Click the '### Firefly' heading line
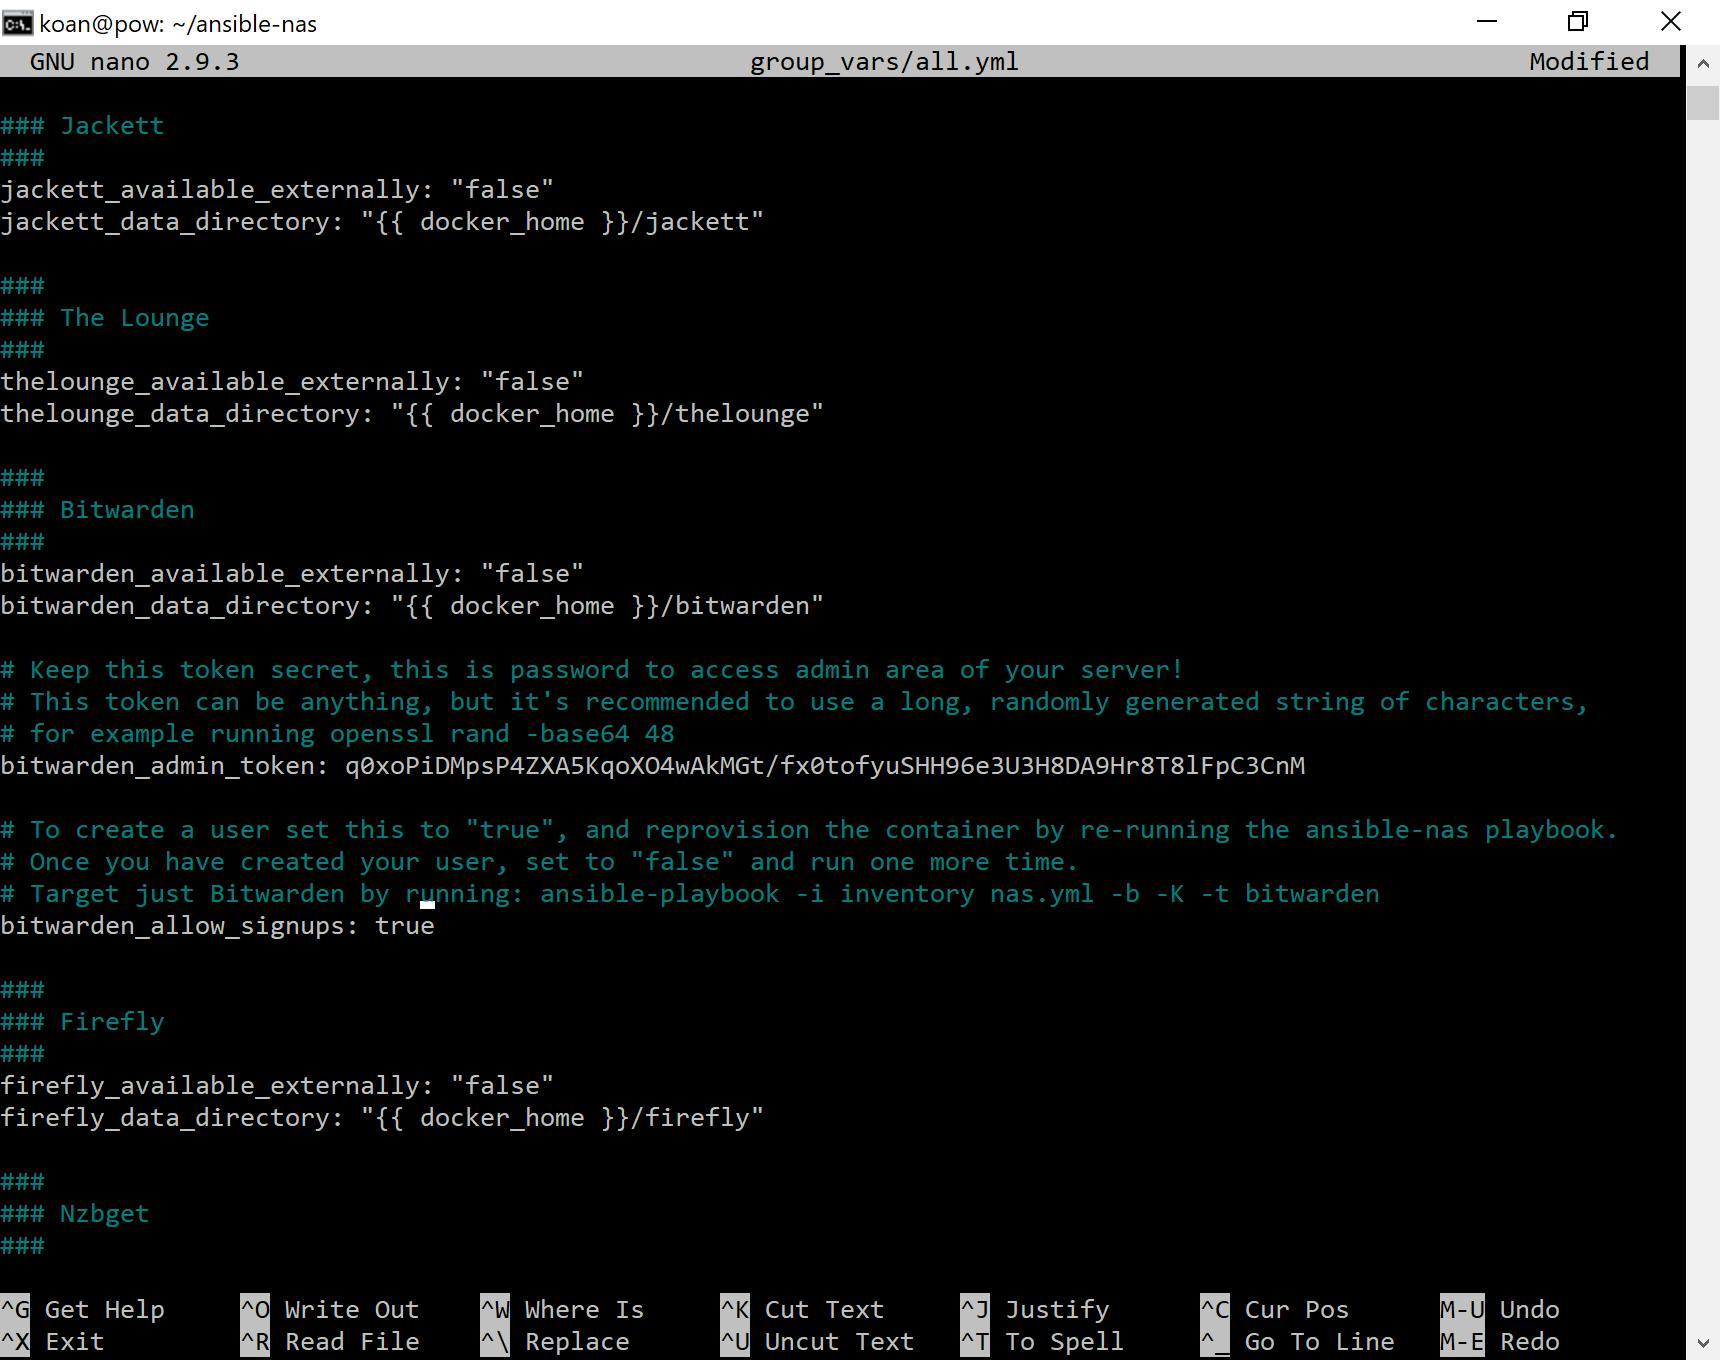The width and height of the screenshot is (1720, 1360). coord(82,1022)
